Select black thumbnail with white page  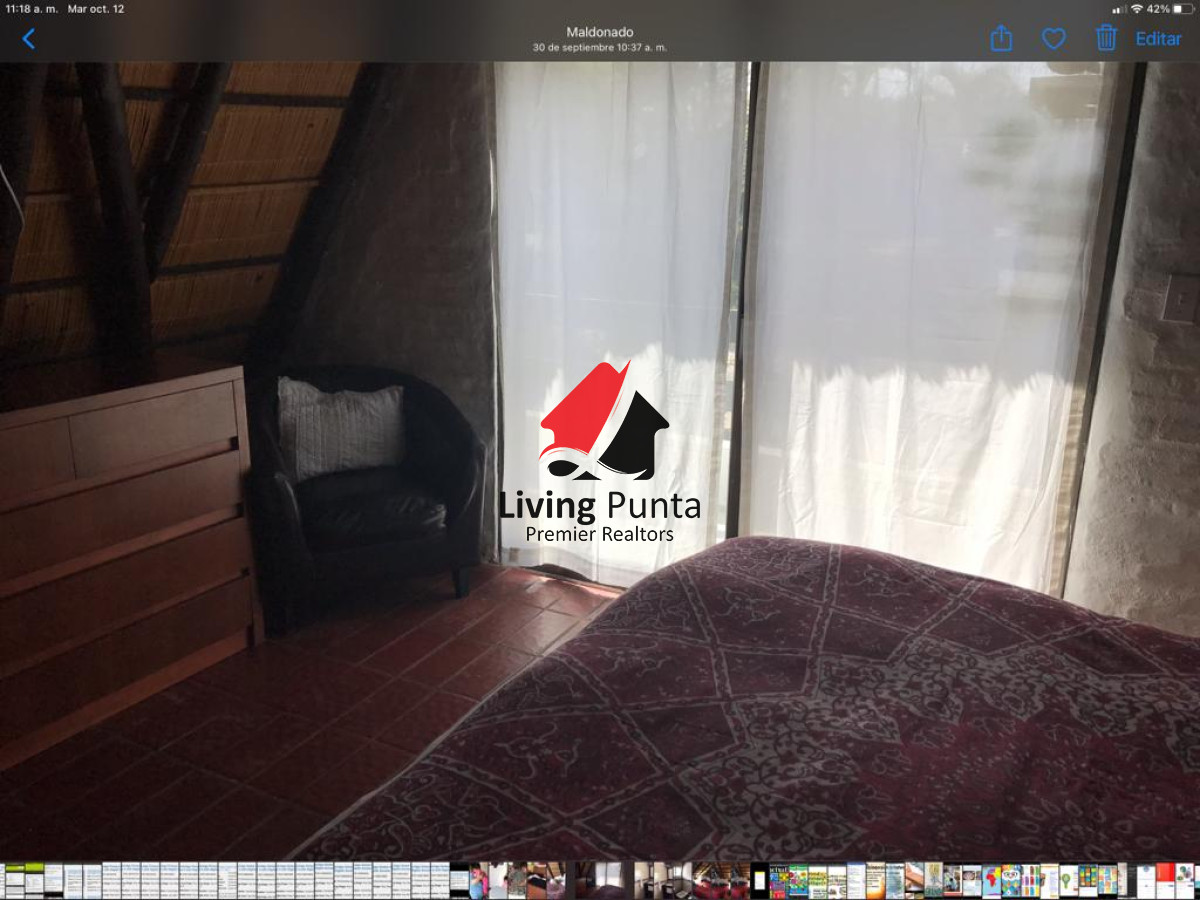pos(760,880)
